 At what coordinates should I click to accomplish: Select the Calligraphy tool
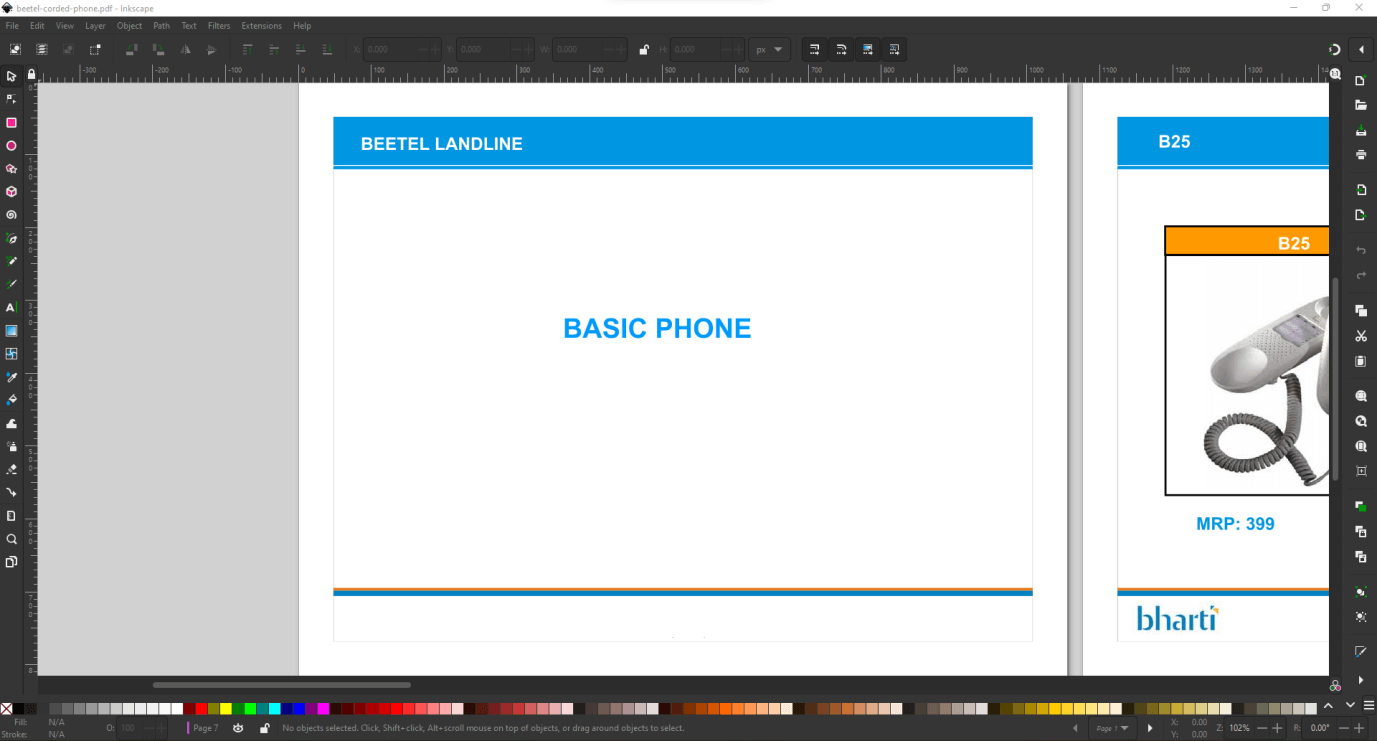click(x=11, y=284)
